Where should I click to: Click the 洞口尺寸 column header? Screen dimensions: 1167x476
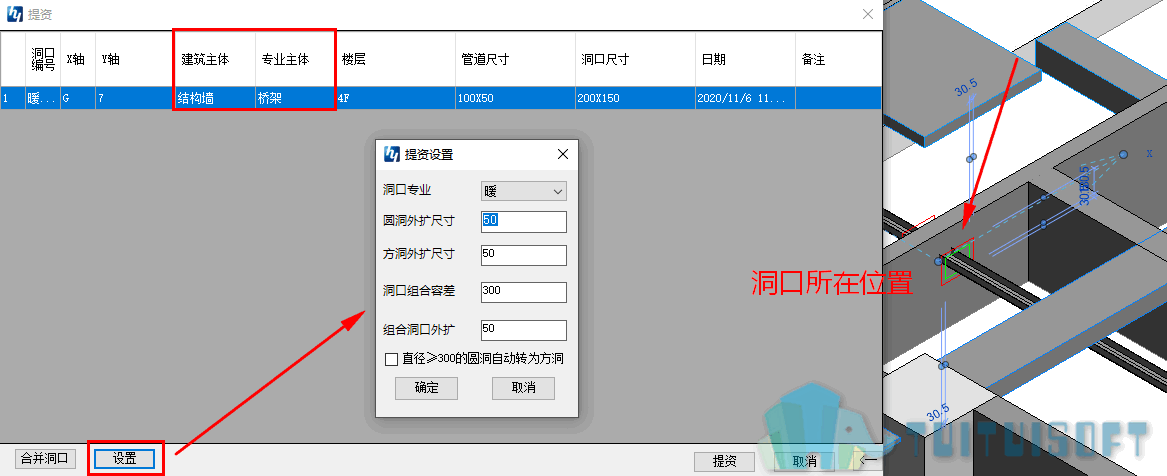click(636, 59)
